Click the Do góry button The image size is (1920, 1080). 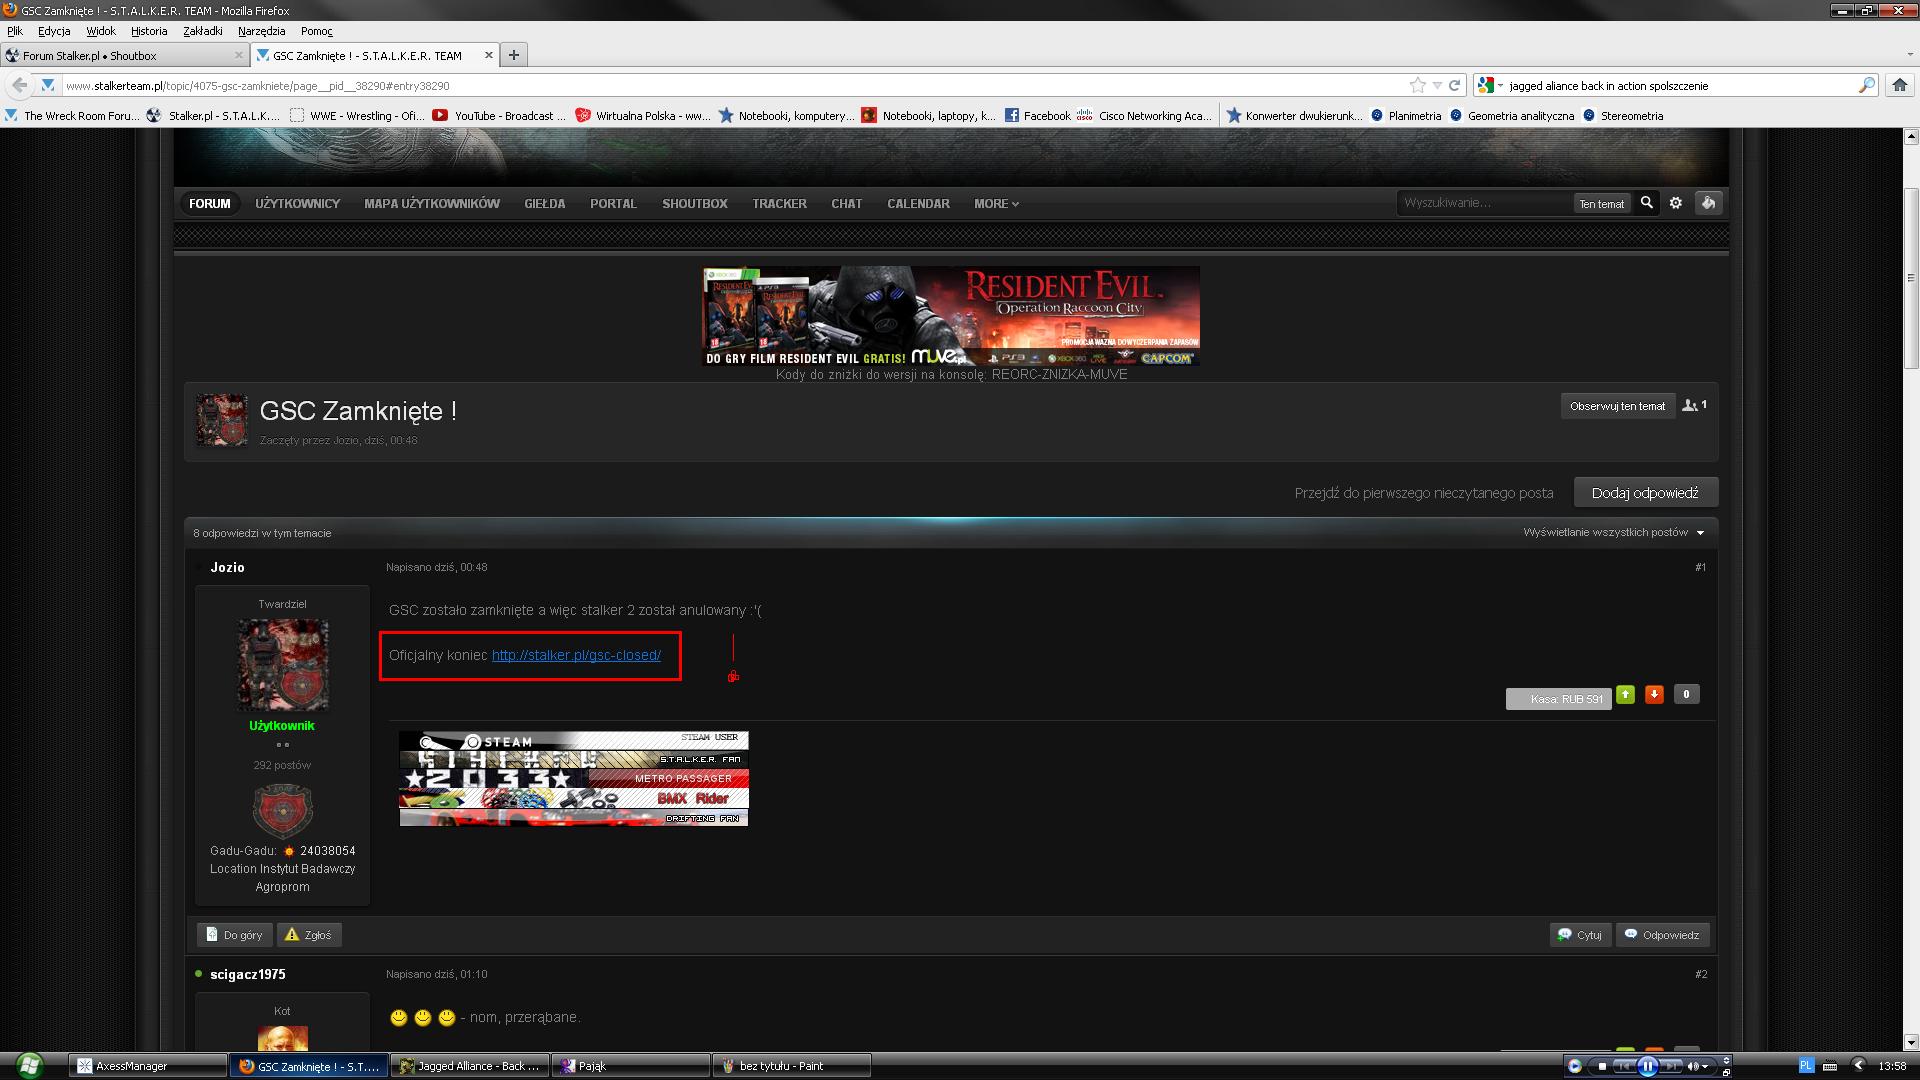(x=234, y=935)
